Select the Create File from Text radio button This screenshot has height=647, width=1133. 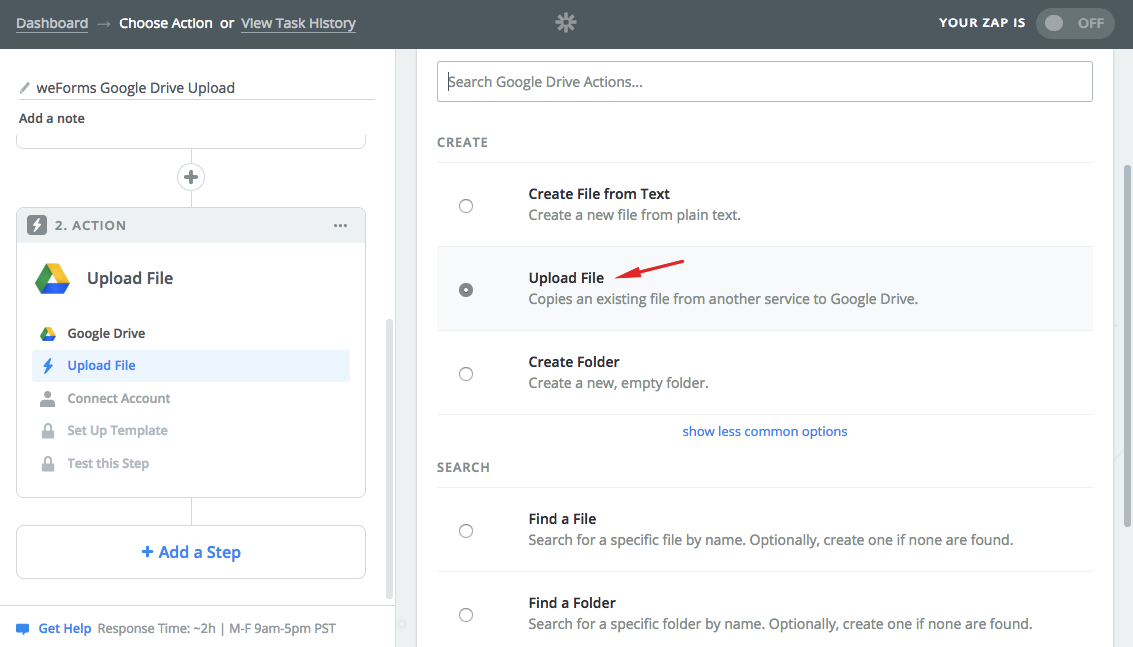pos(466,206)
